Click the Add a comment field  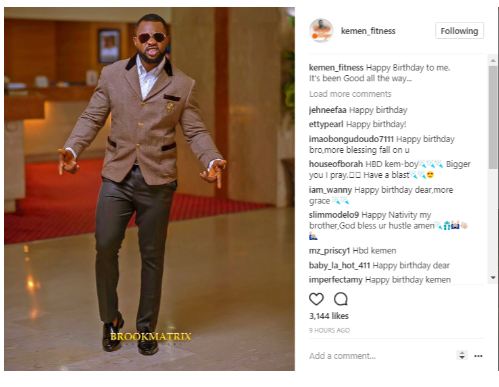click(x=380, y=356)
